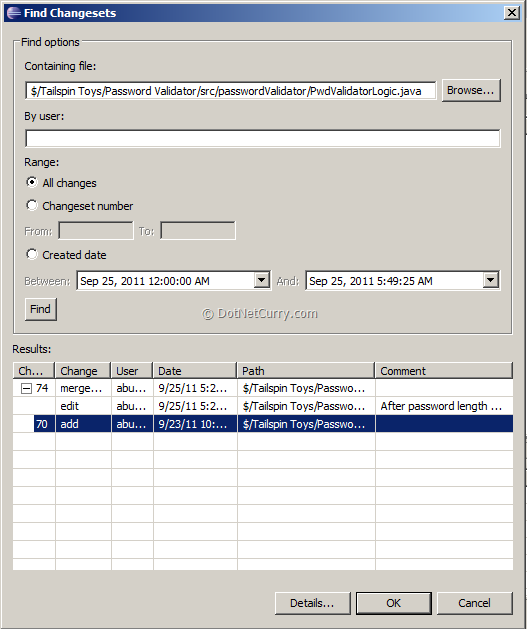The height and width of the screenshot is (629, 527).
Task: Open the Between date dropdown arrow
Action: 261,280
